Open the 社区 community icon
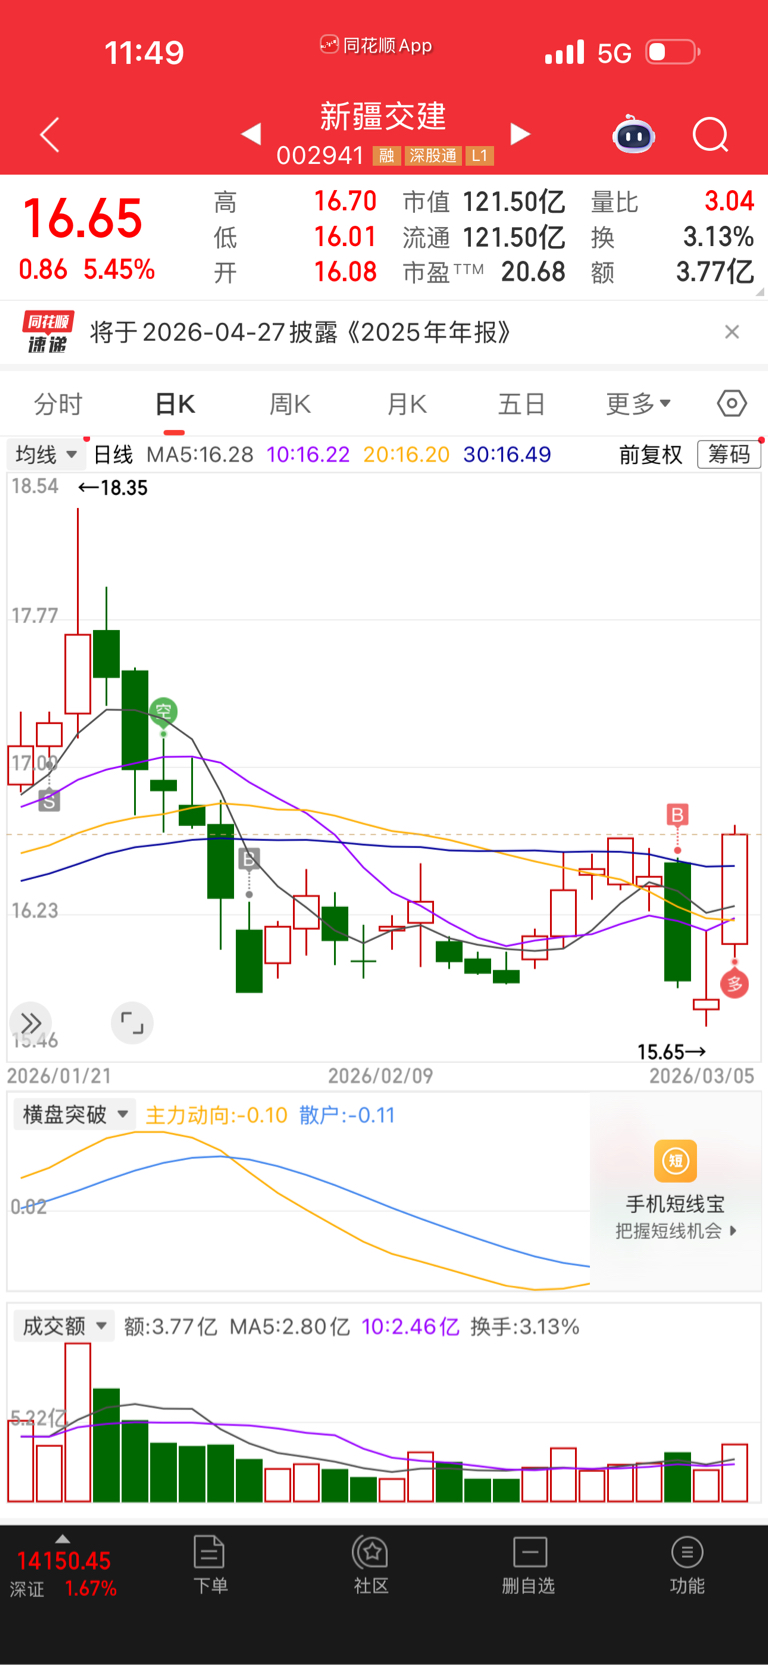 pyautogui.click(x=371, y=1565)
